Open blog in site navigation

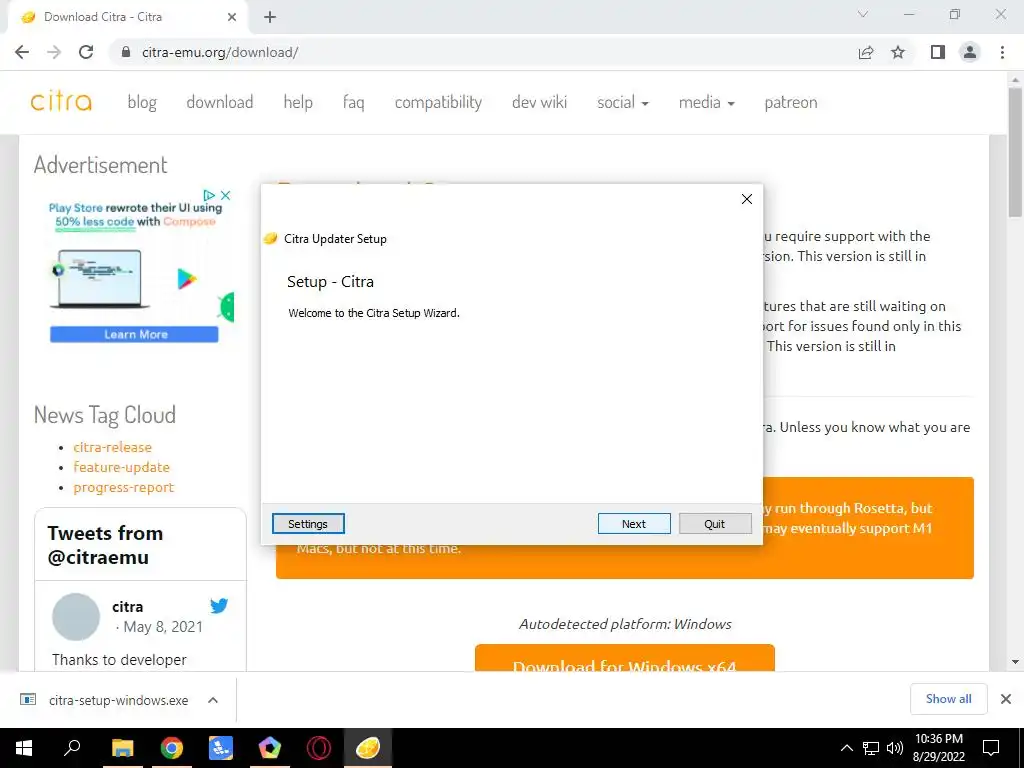click(x=142, y=103)
